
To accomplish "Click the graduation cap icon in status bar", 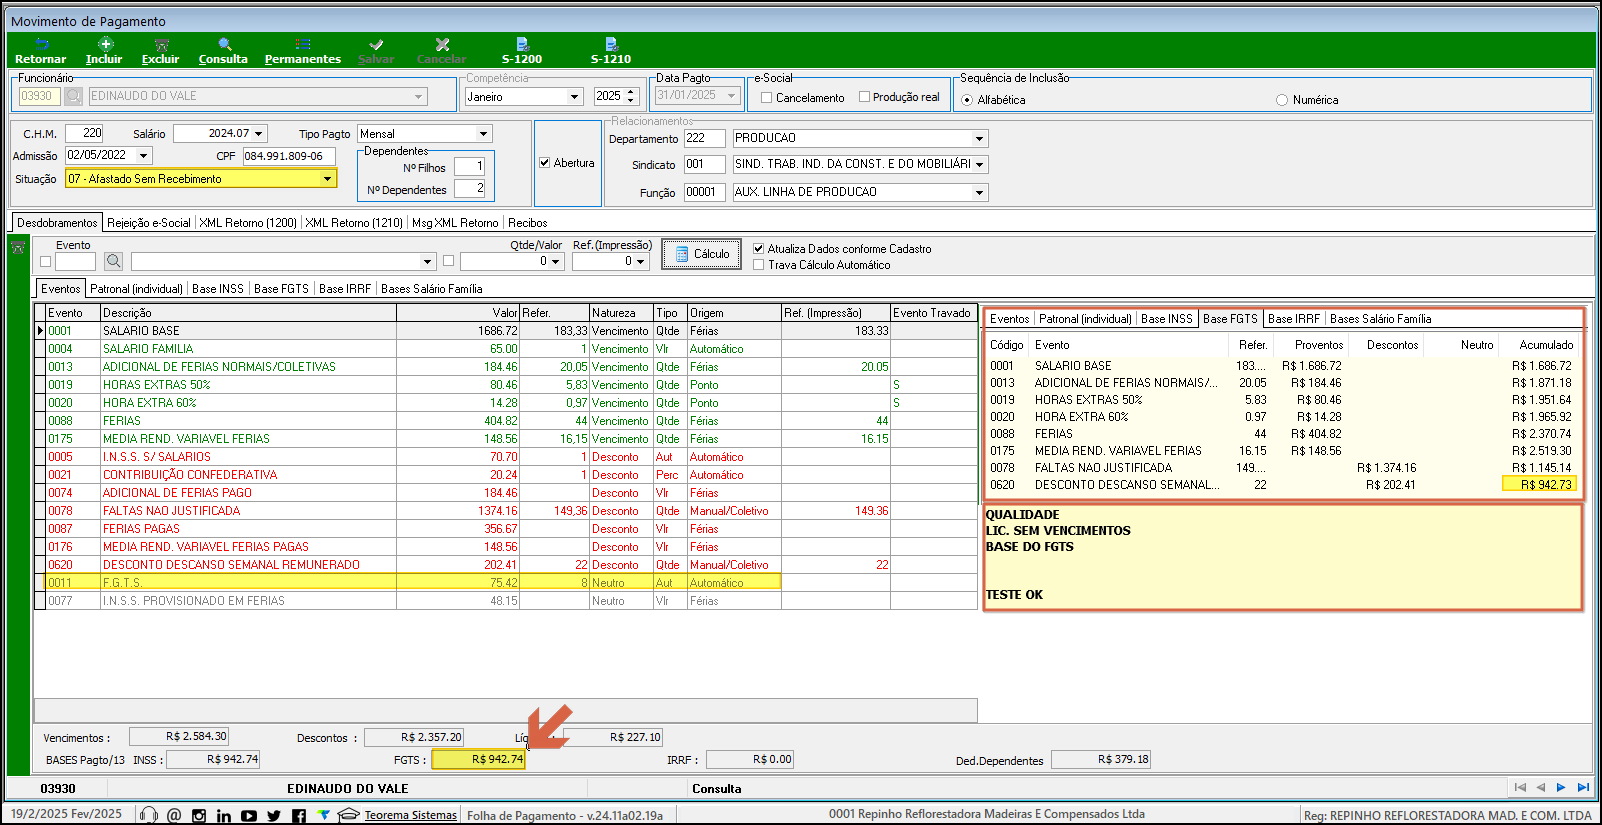I will [x=348, y=815].
